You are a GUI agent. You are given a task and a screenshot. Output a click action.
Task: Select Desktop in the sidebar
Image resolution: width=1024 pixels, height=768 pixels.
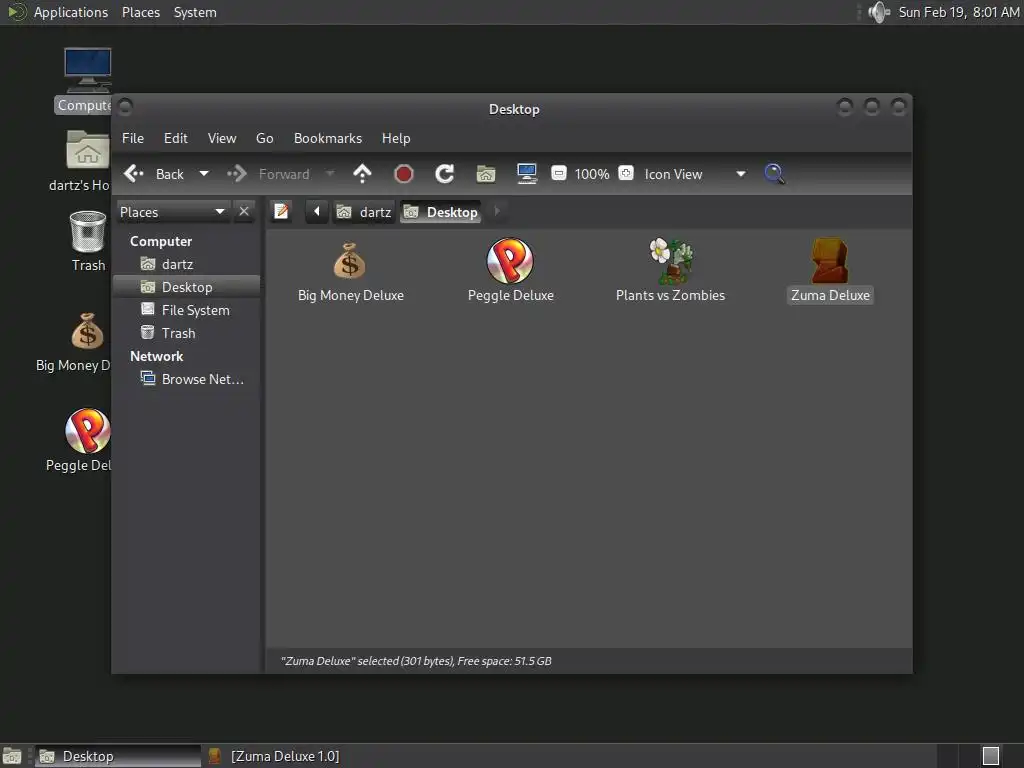[187, 287]
